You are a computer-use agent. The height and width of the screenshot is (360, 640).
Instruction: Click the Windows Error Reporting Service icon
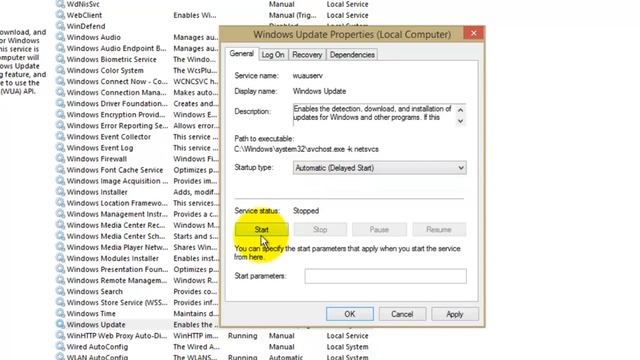[60, 126]
